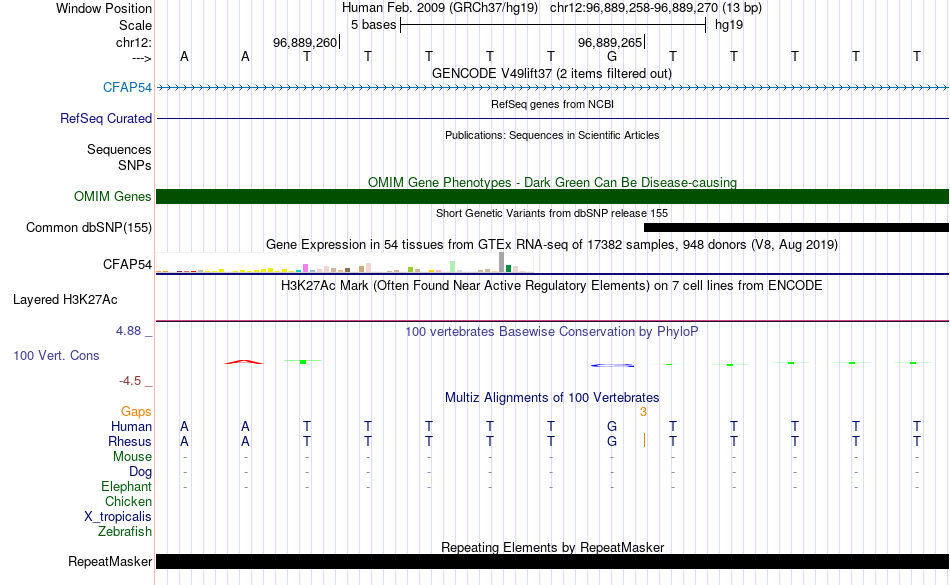Open the H3K27Ac Mark track title
The image size is (950, 585).
[x=551, y=285]
